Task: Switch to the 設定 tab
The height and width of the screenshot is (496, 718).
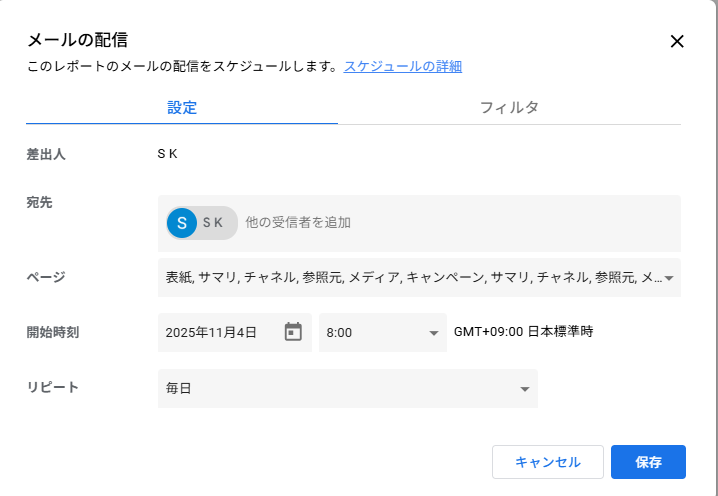Action: [182, 108]
